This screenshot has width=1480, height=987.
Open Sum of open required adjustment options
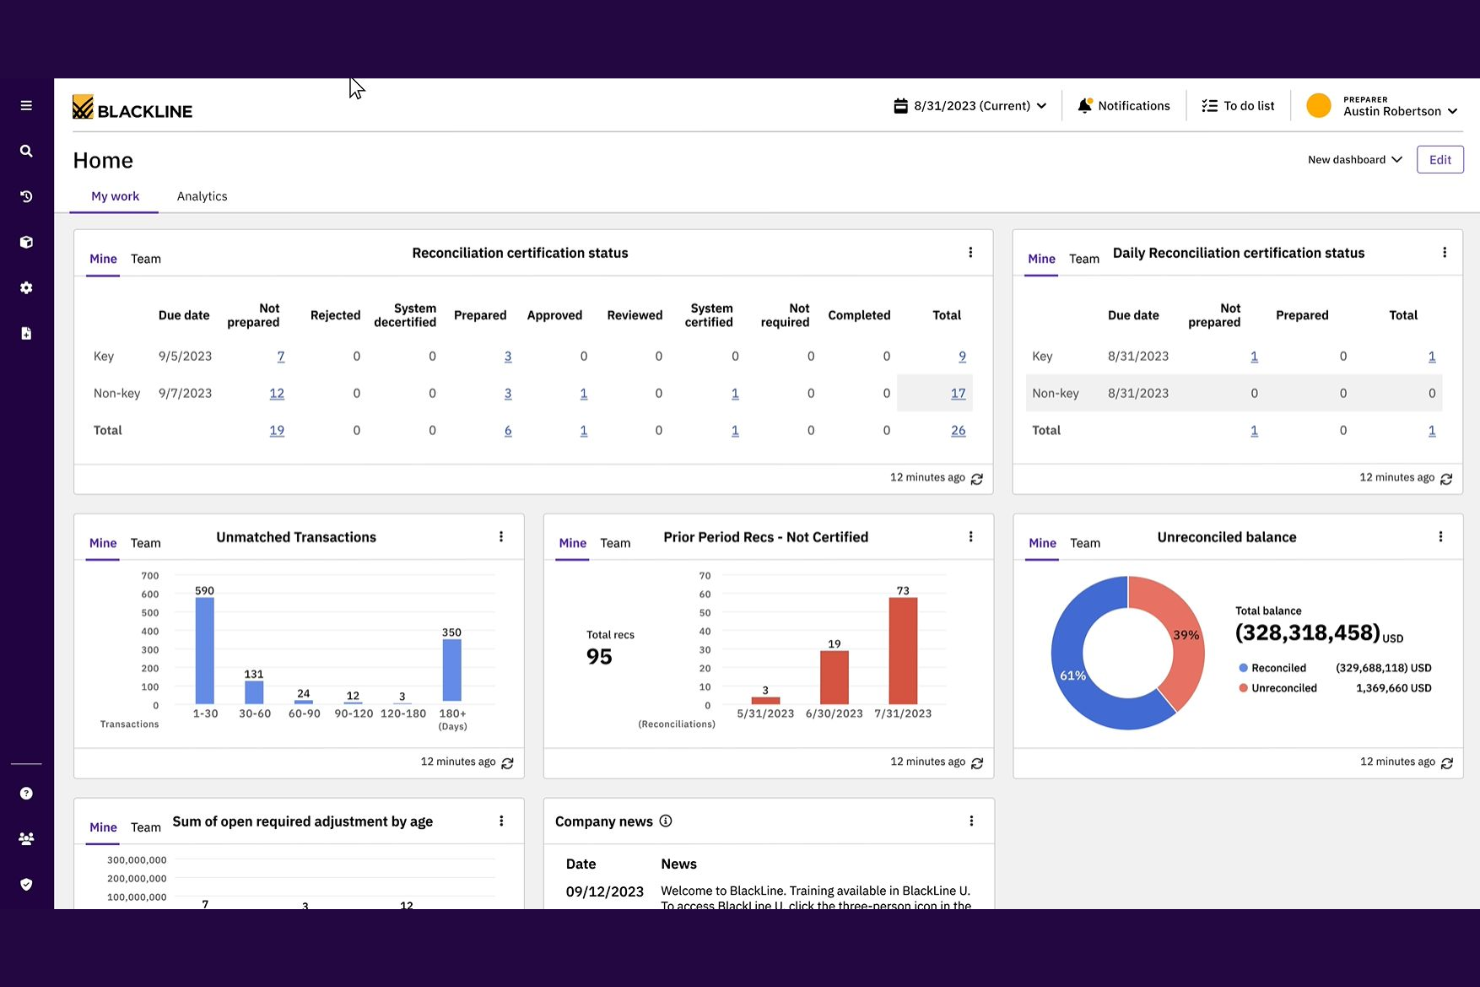pyautogui.click(x=501, y=821)
